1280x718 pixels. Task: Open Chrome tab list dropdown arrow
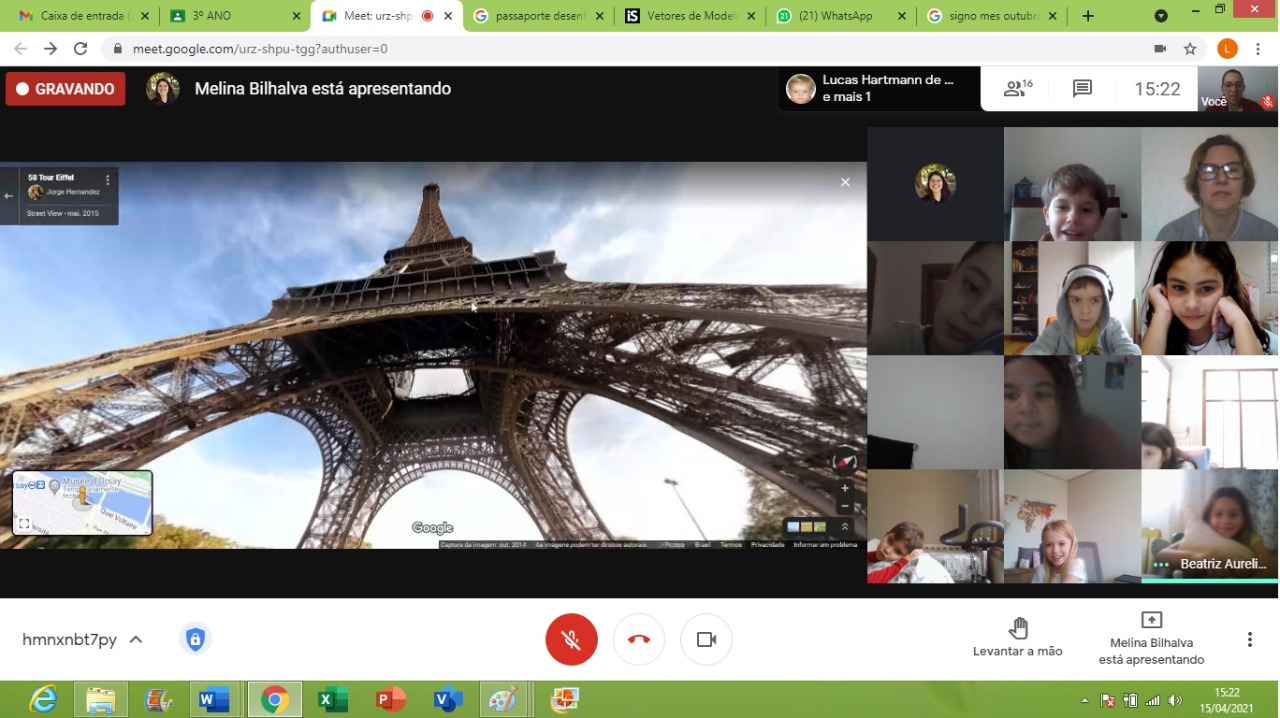coord(1161,16)
